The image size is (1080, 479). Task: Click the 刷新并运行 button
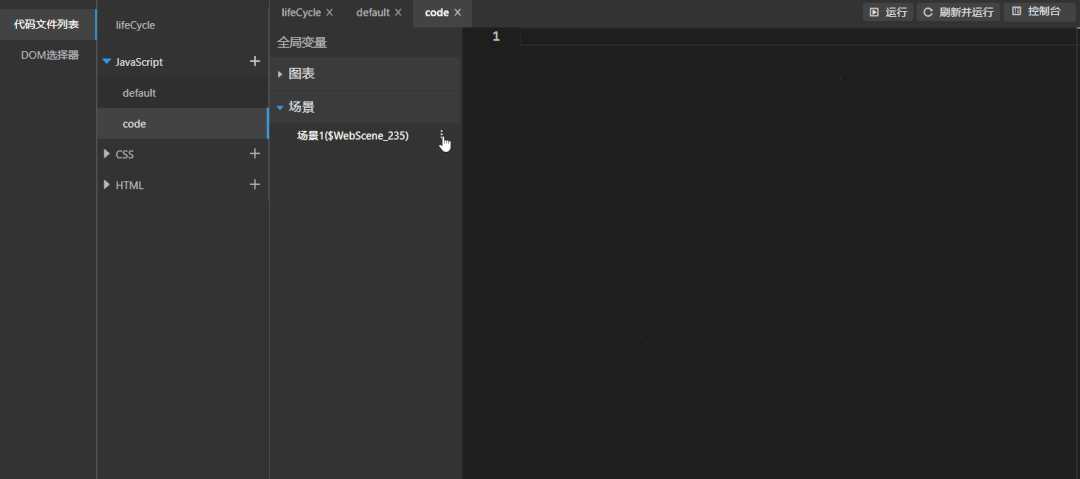point(958,12)
